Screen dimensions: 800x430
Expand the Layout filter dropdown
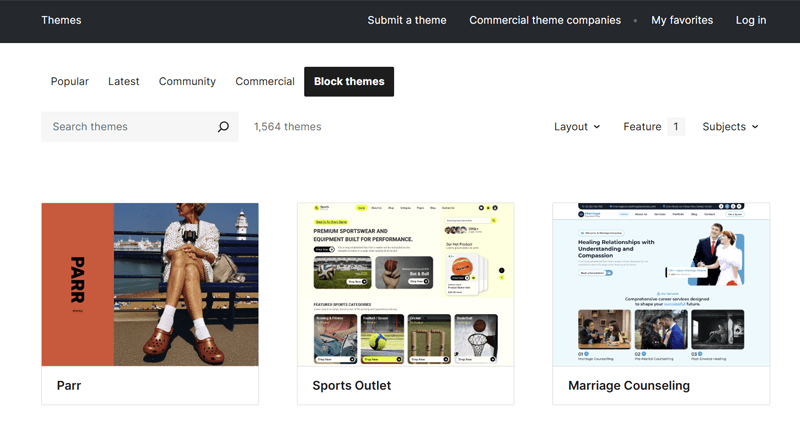click(577, 127)
